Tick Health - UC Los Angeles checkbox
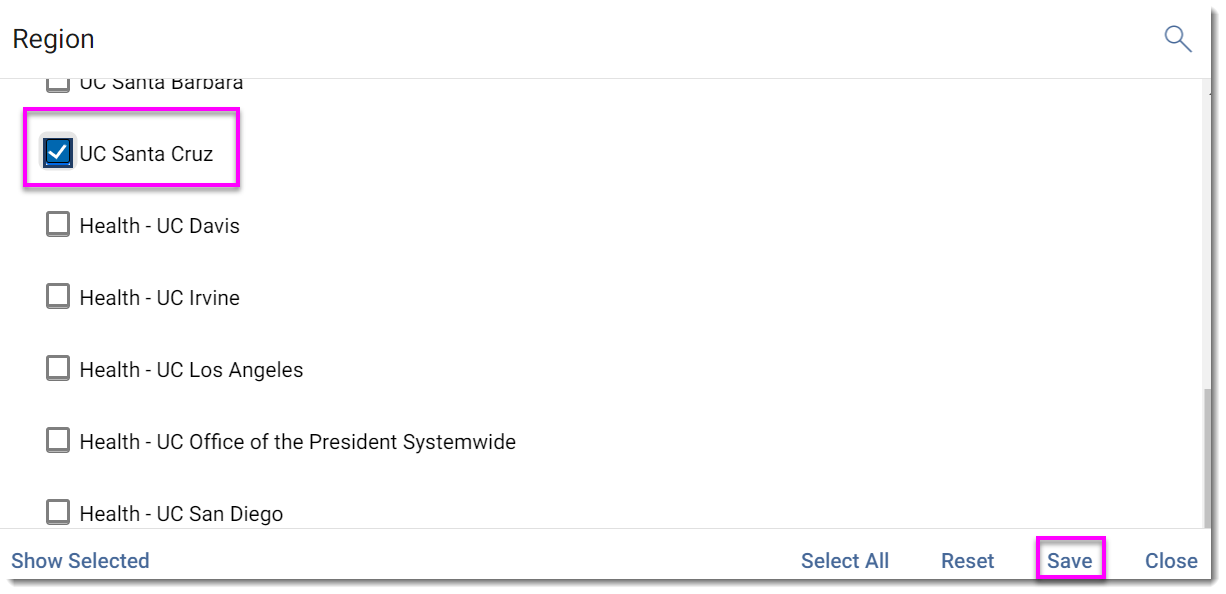Viewport: 1226px width, 594px height. (58, 369)
